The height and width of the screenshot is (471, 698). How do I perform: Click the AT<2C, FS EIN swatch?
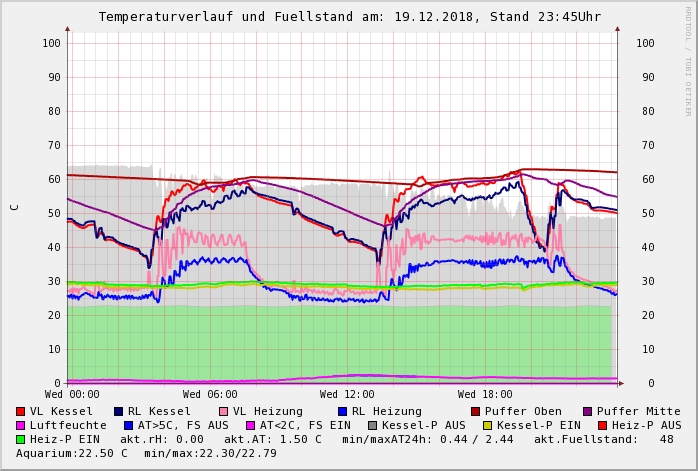click(250, 425)
